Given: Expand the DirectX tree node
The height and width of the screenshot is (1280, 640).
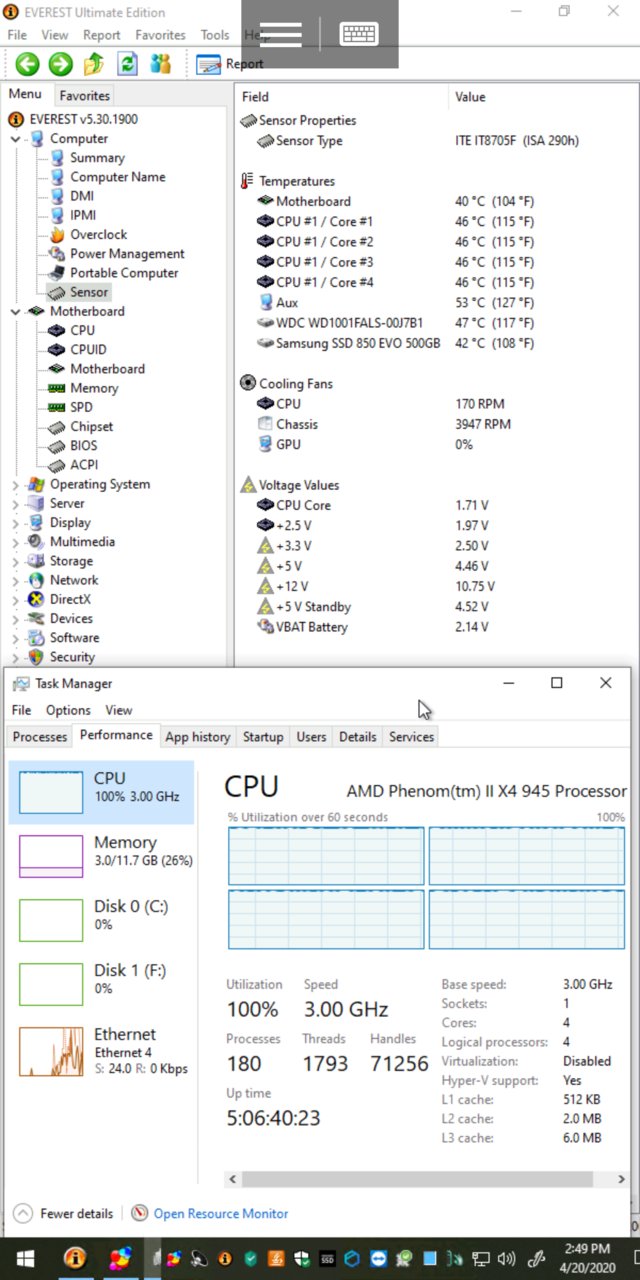Looking at the screenshot, I should (15, 600).
